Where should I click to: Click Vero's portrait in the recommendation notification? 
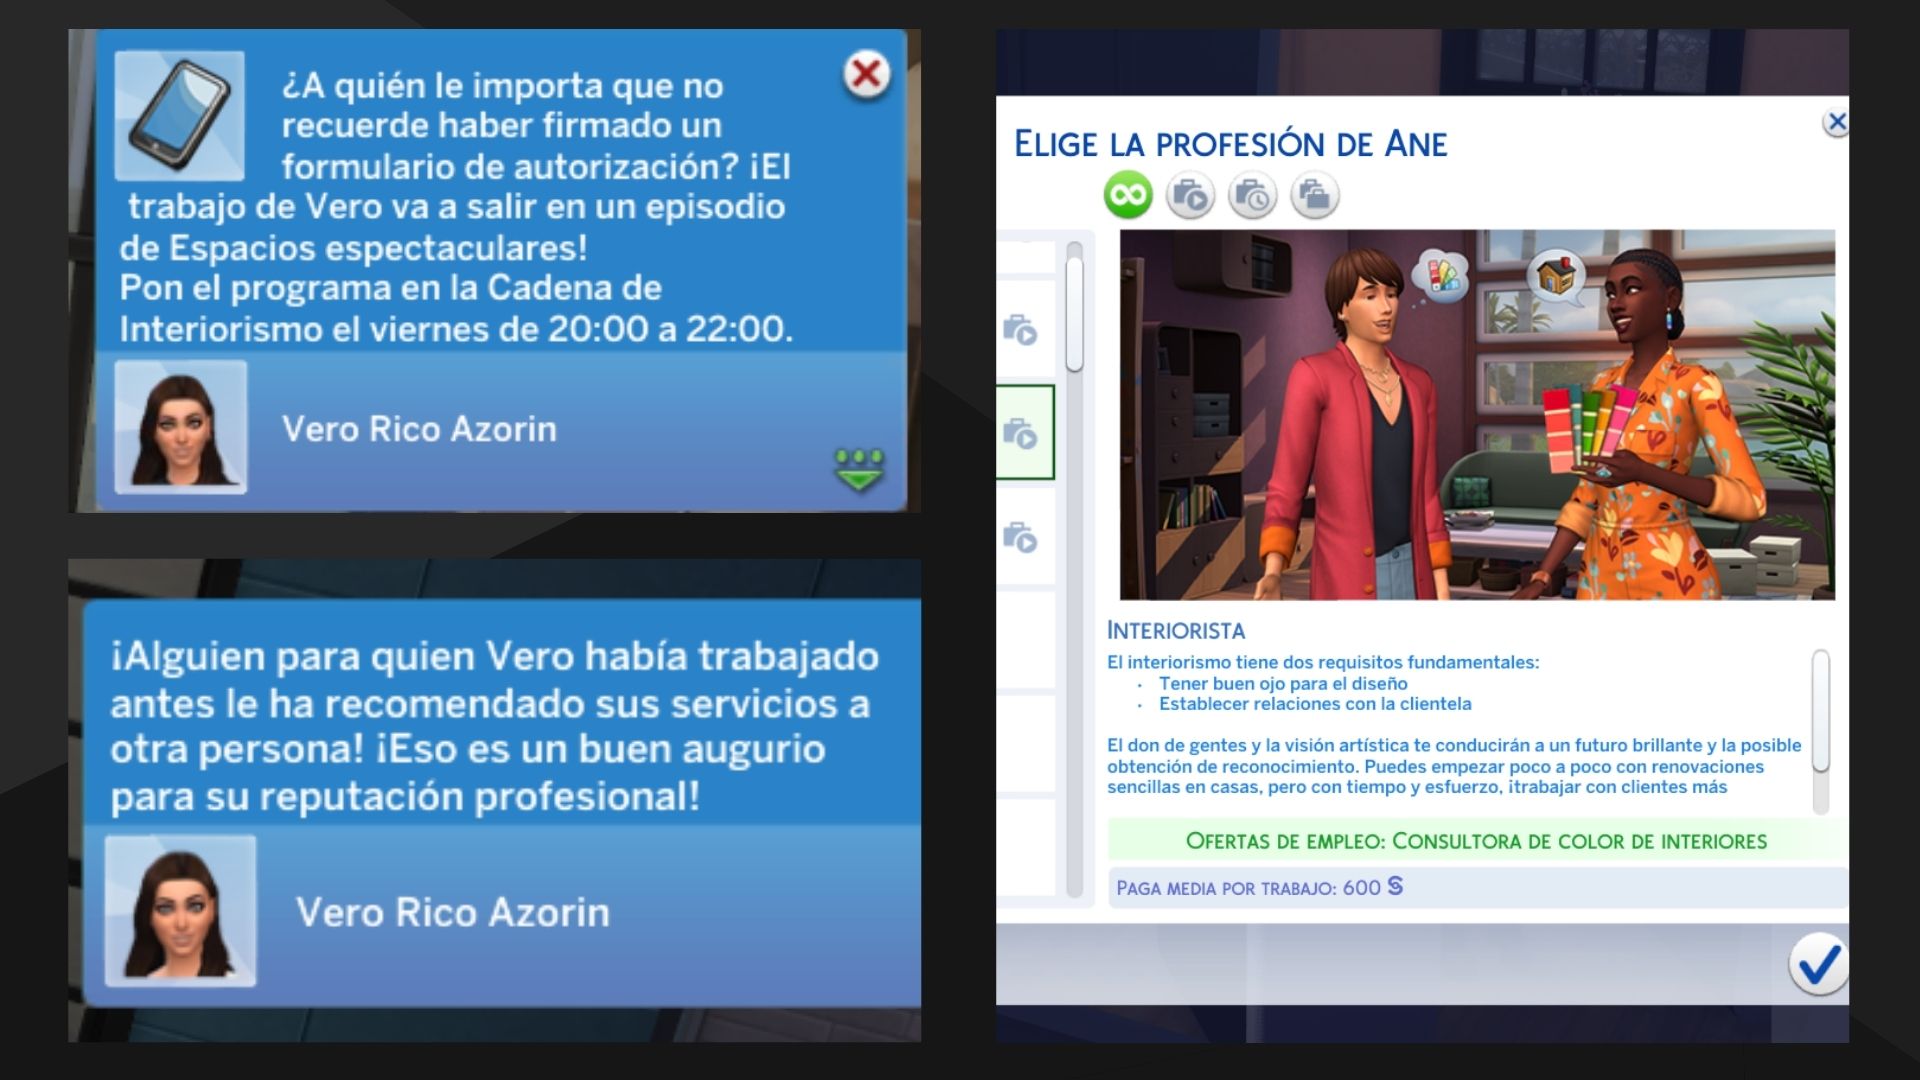click(x=180, y=911)
